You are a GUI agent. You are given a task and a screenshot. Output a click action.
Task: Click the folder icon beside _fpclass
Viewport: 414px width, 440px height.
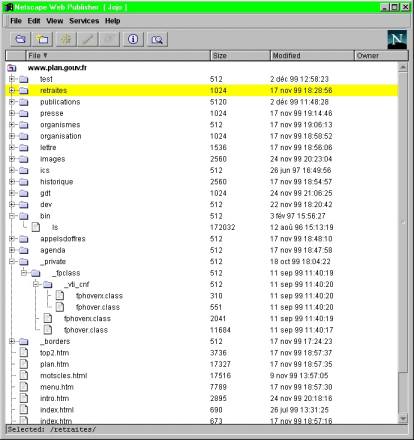pos(36,273)
